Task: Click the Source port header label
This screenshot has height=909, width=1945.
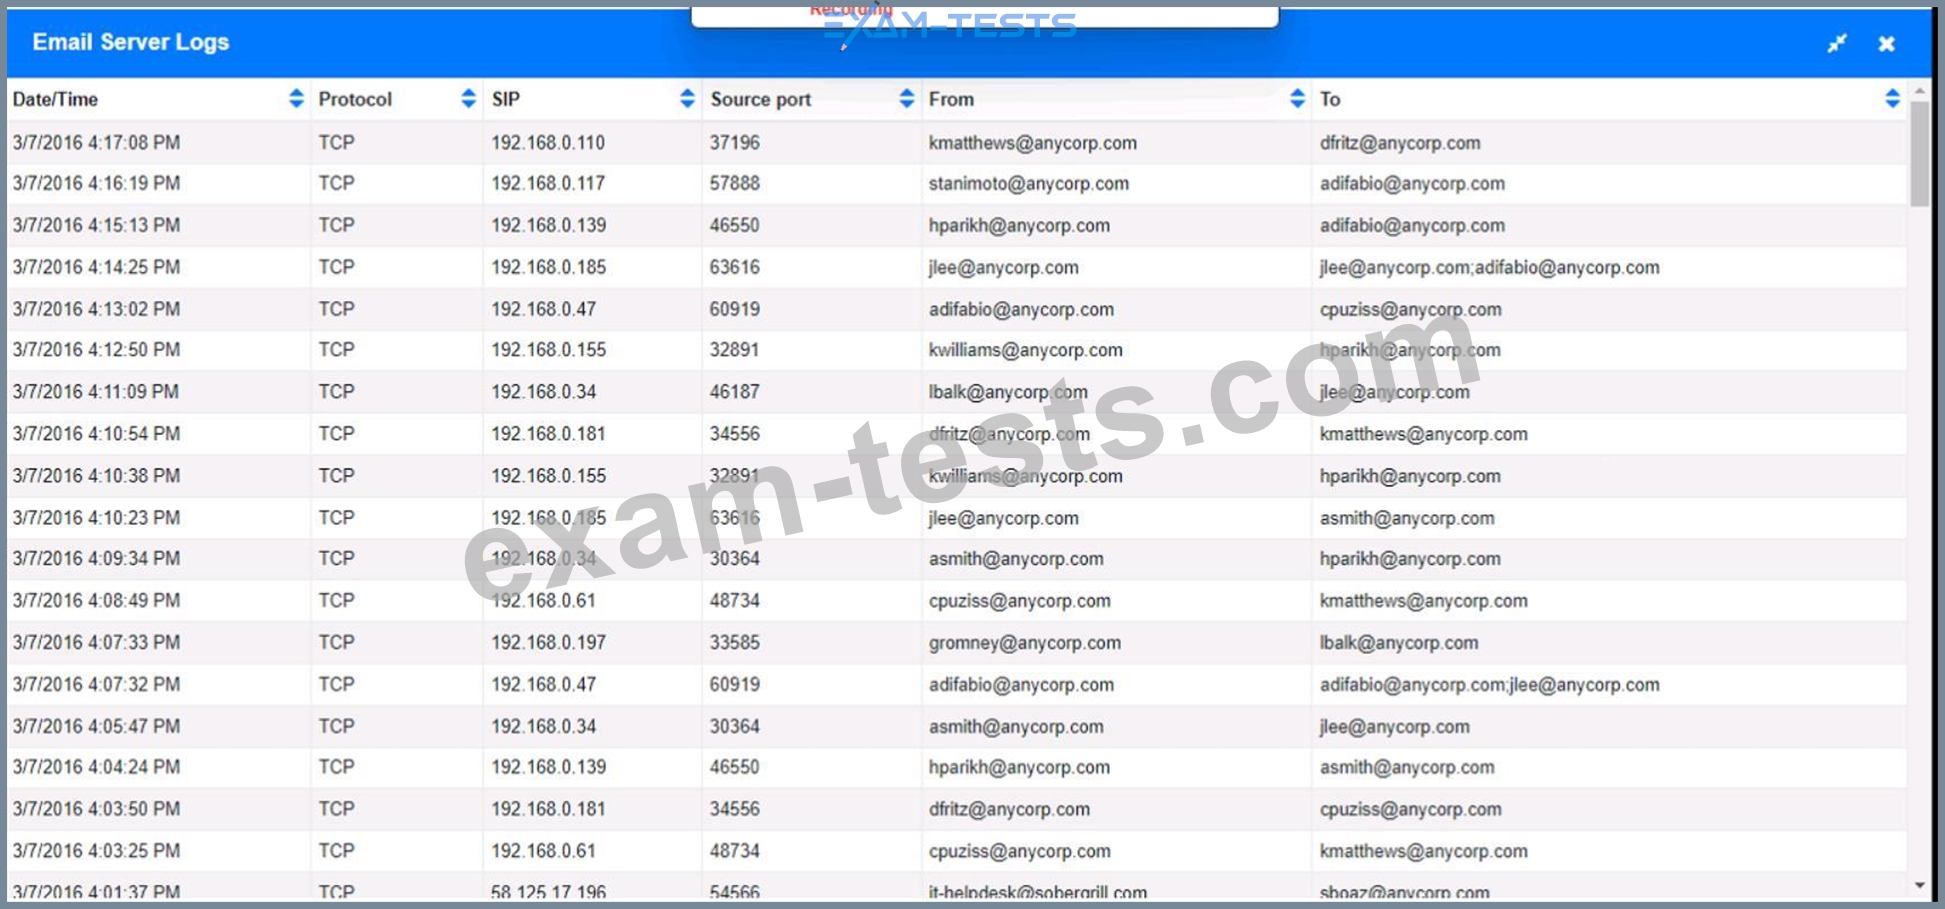Action: click(760, 99)
